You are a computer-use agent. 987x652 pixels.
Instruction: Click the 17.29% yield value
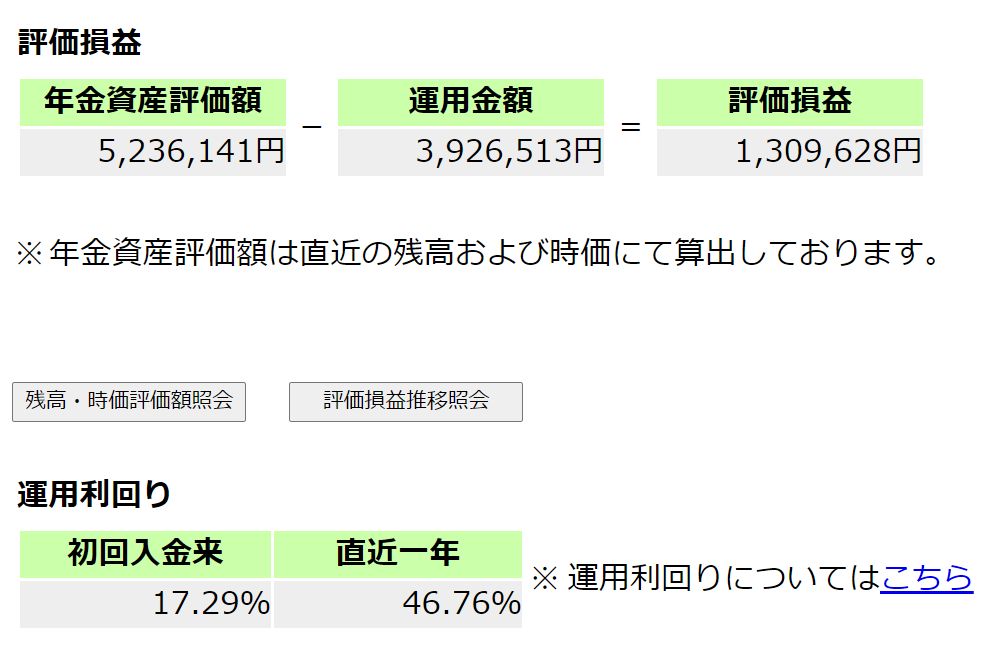(x=145, y=603)
